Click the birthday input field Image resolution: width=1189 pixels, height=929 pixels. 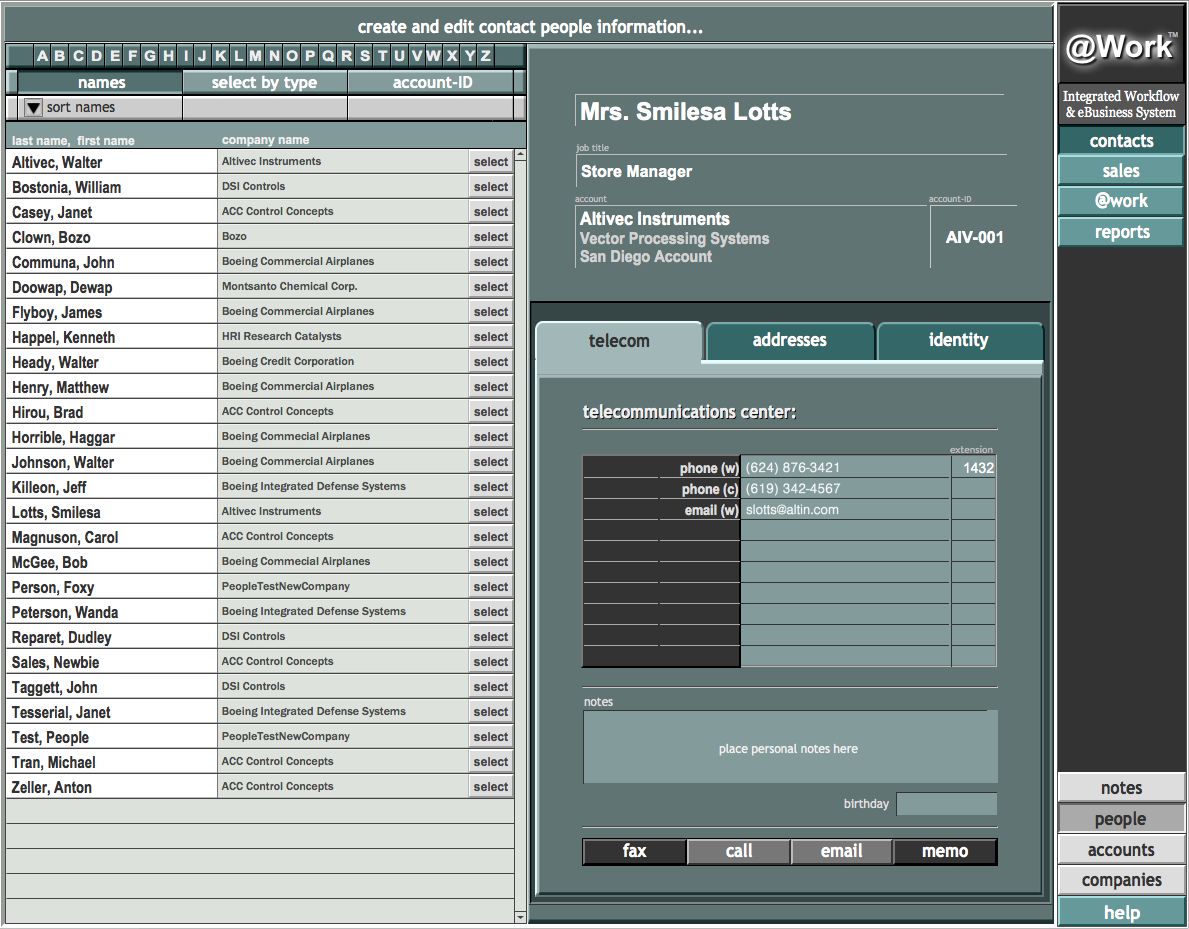pos(946,804)
